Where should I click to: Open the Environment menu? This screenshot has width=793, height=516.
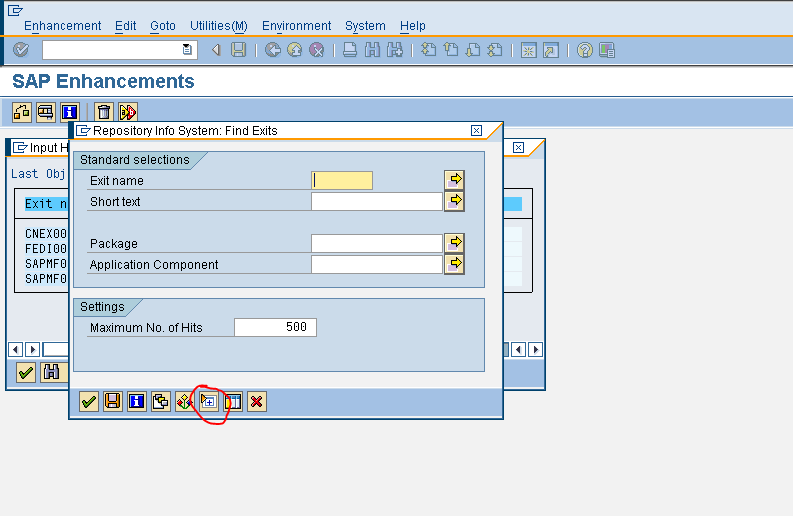(296, 26)
